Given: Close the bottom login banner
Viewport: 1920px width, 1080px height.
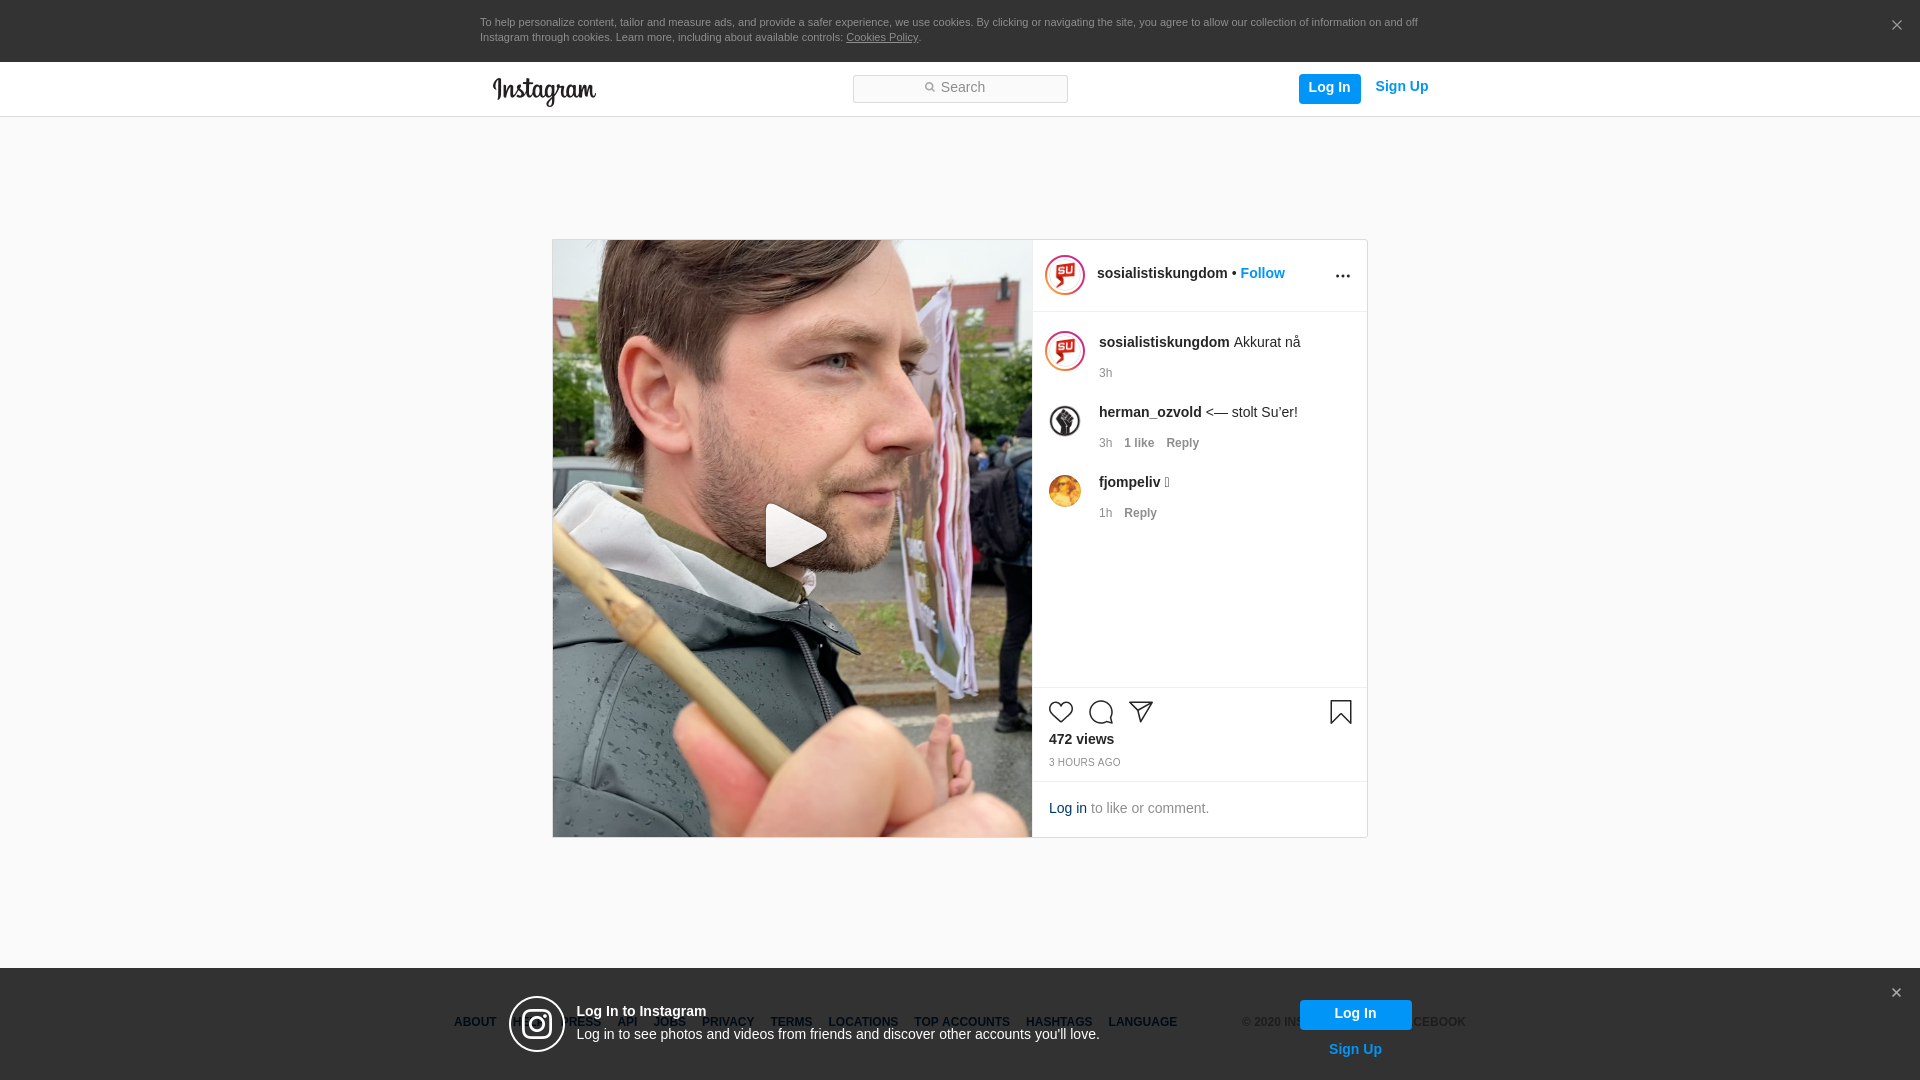Looking at the screenshot, I should [x=1896, y=993].
